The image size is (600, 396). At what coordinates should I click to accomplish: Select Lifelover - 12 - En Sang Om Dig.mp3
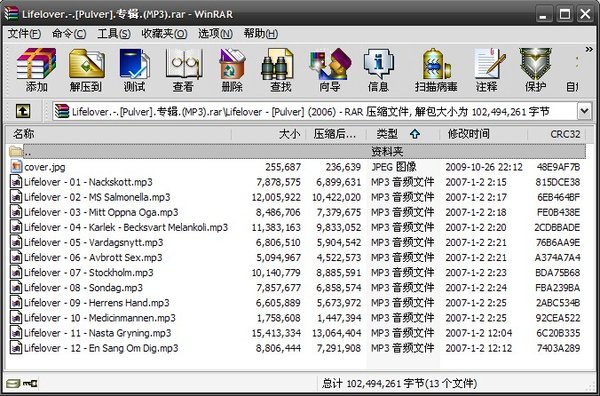coord(297,348)
